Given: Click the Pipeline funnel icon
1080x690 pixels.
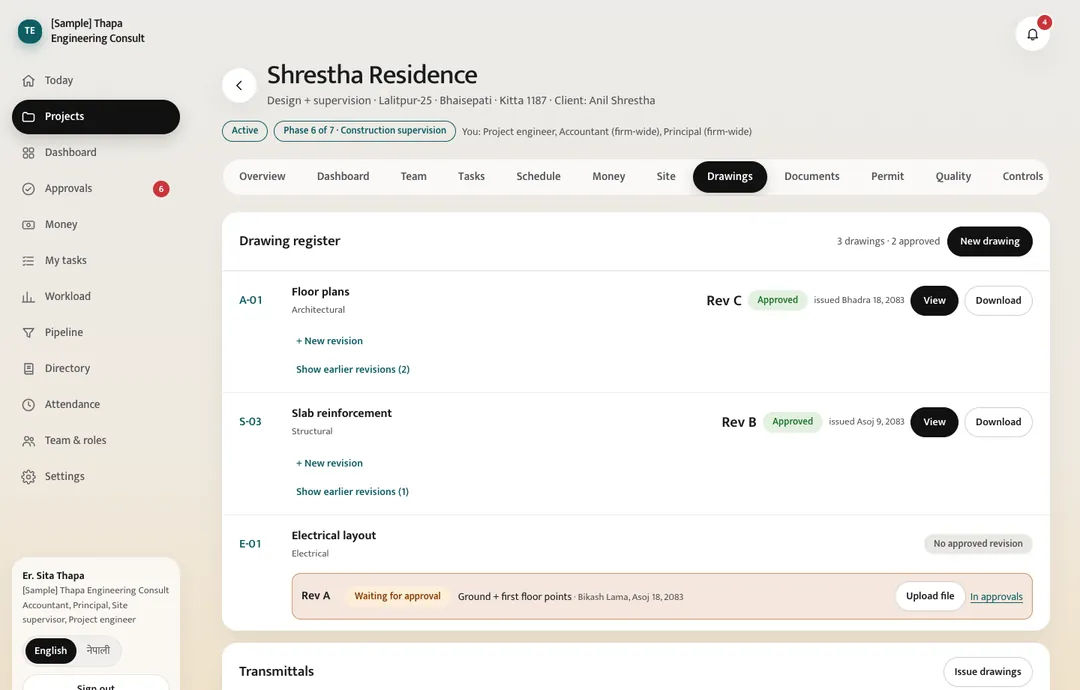Looking at the screenshot, I should [28, 333].
